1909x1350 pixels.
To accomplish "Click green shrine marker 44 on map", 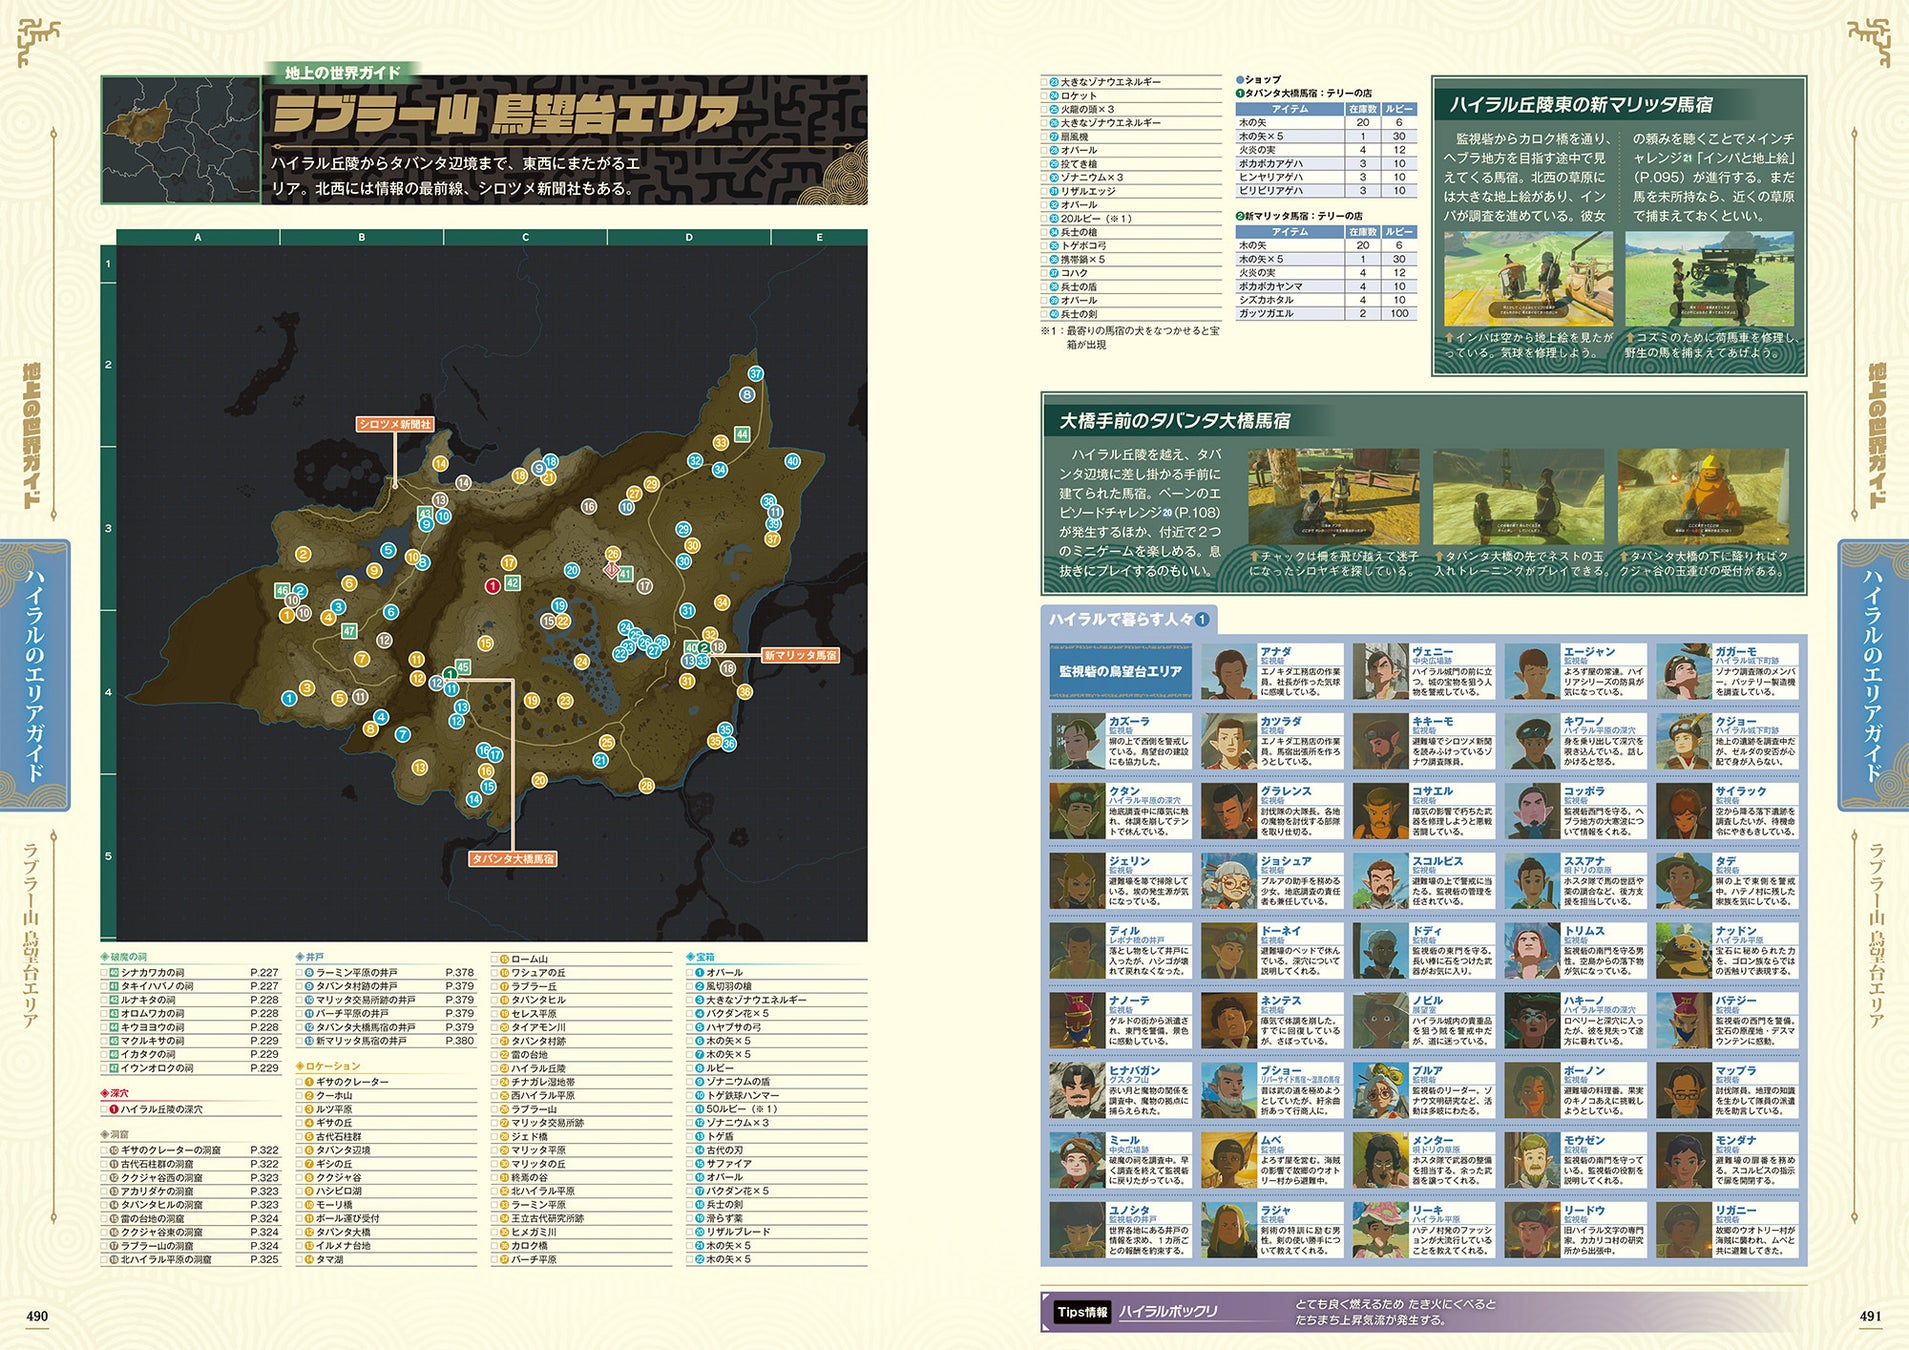I will [x=742, y=434].
